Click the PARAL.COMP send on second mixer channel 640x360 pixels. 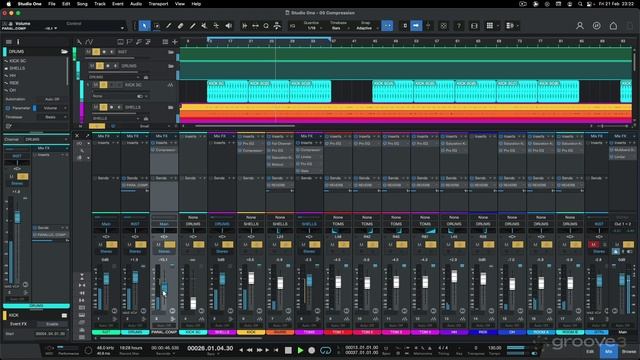point(135,185)
